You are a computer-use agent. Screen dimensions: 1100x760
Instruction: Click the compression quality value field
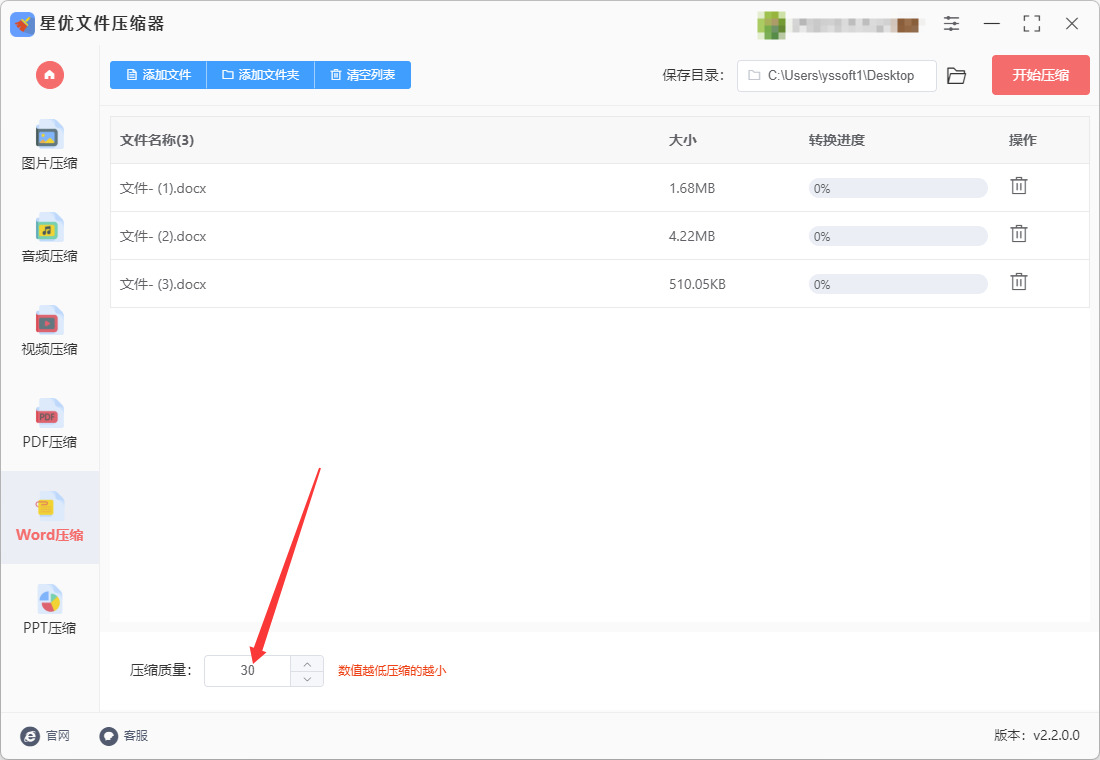point(248,671)
